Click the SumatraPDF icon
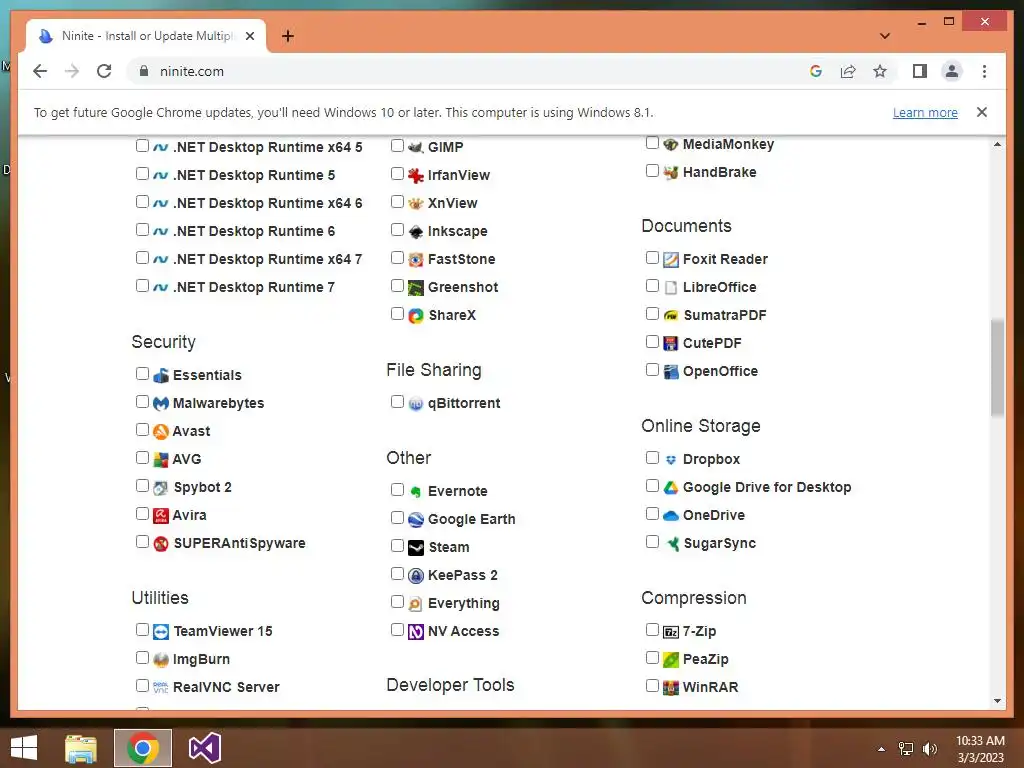Viewport: 1024px width, 768px height. coord(671,315)
